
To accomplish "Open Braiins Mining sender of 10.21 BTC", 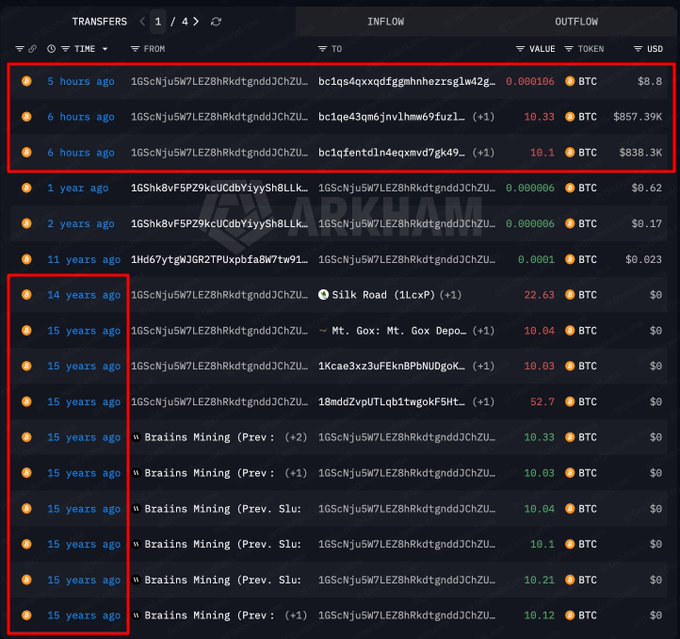I will pyautogui.click(x=222, y=580).
